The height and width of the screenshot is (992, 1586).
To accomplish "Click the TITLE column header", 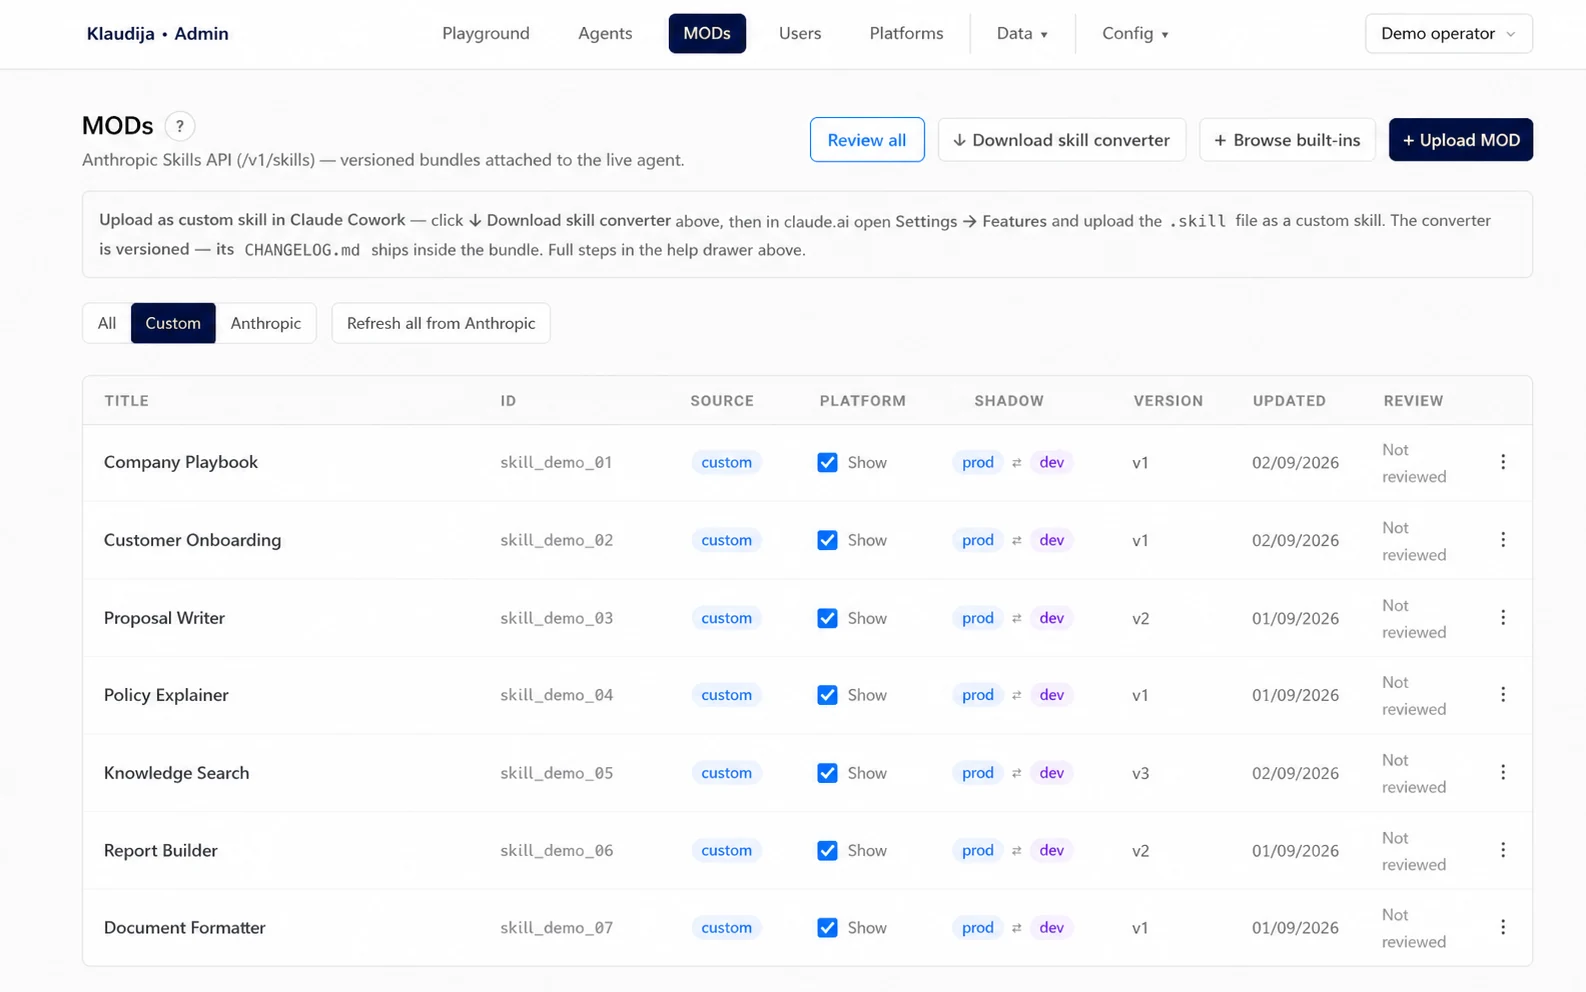I will click(x=126, y=401).
